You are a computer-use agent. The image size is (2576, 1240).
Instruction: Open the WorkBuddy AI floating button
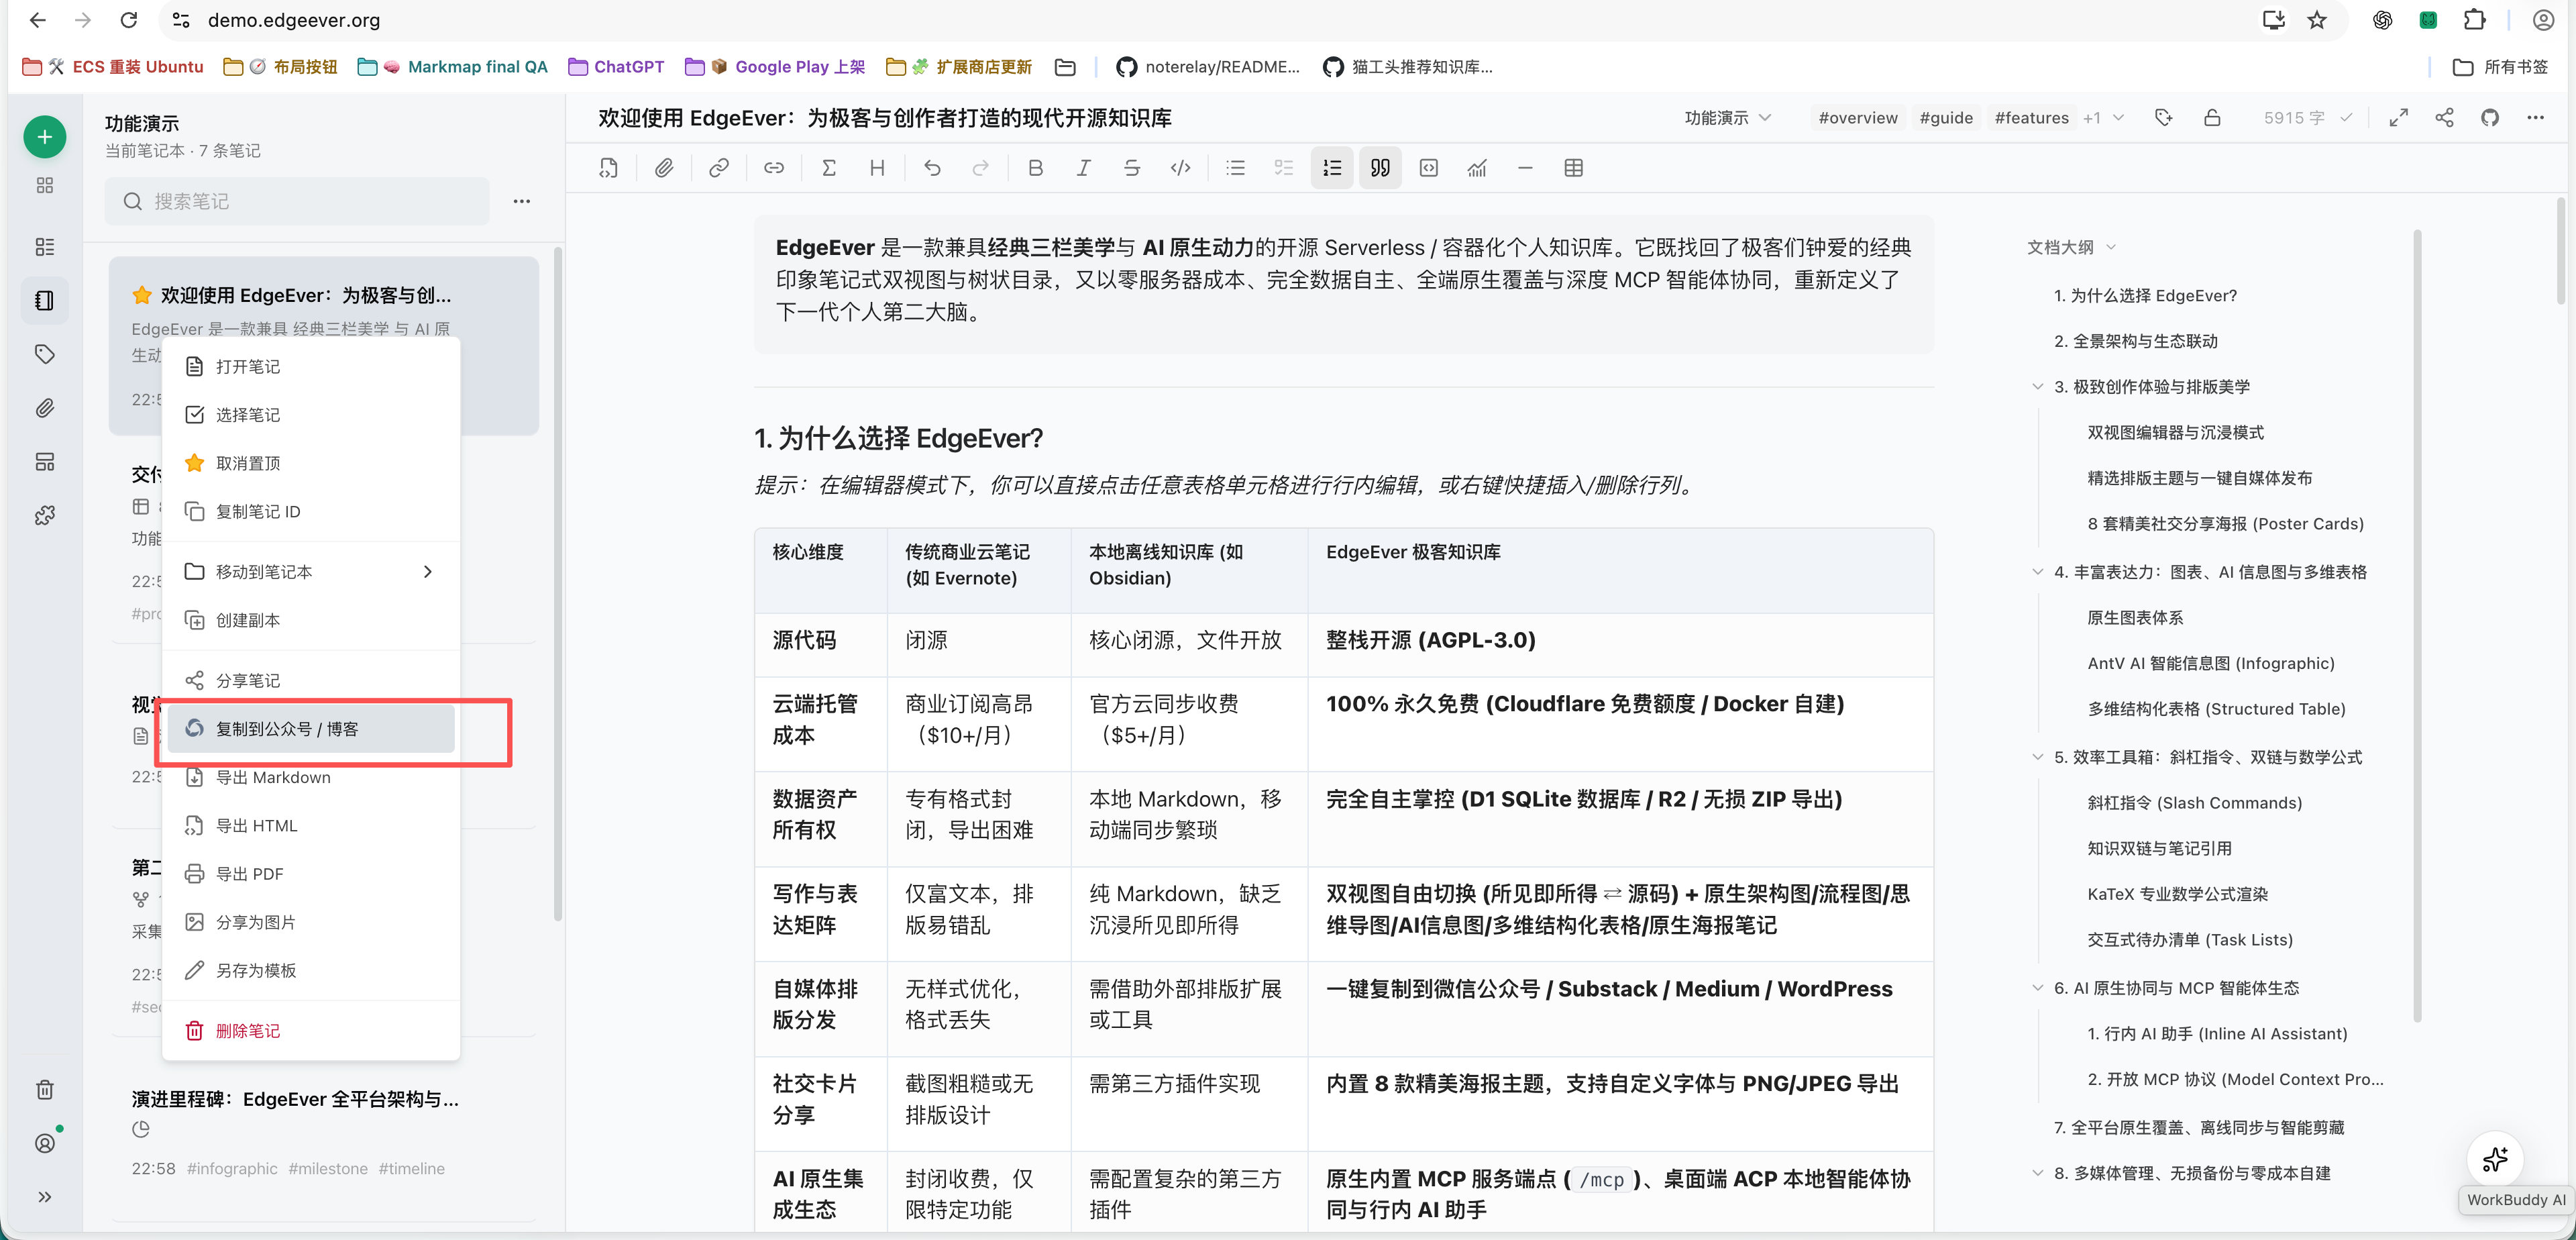pyautogui.click(x=2495, y=1159)
